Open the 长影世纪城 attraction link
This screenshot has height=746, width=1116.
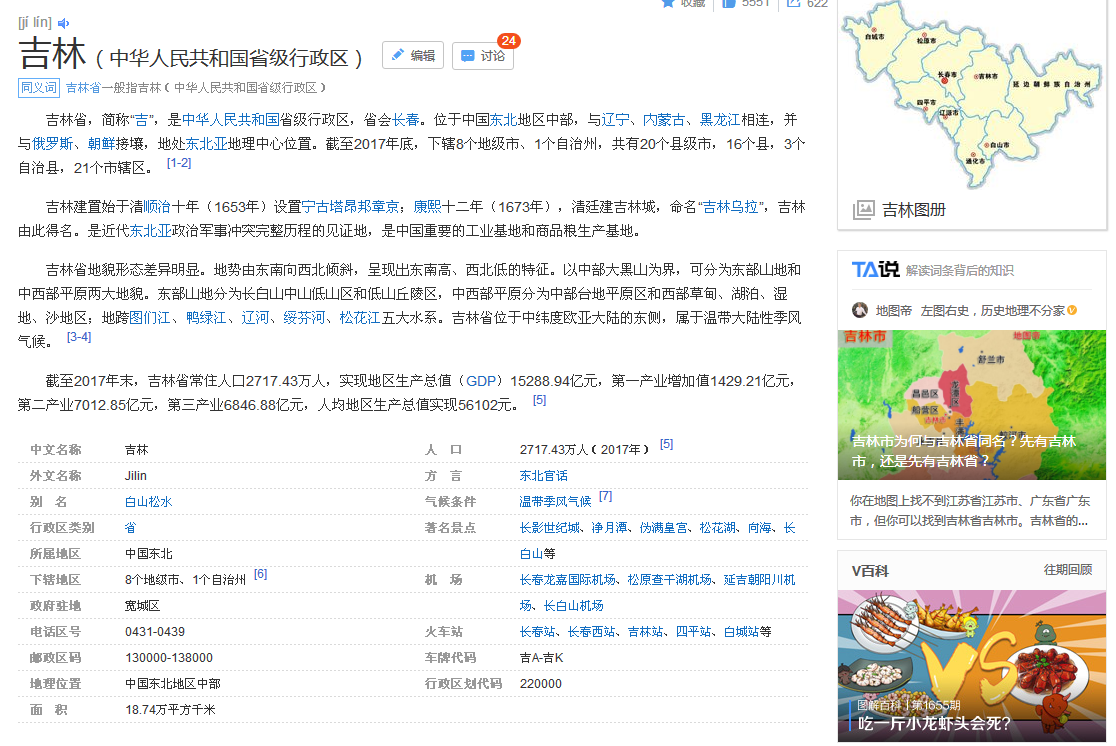pos(549,527)
